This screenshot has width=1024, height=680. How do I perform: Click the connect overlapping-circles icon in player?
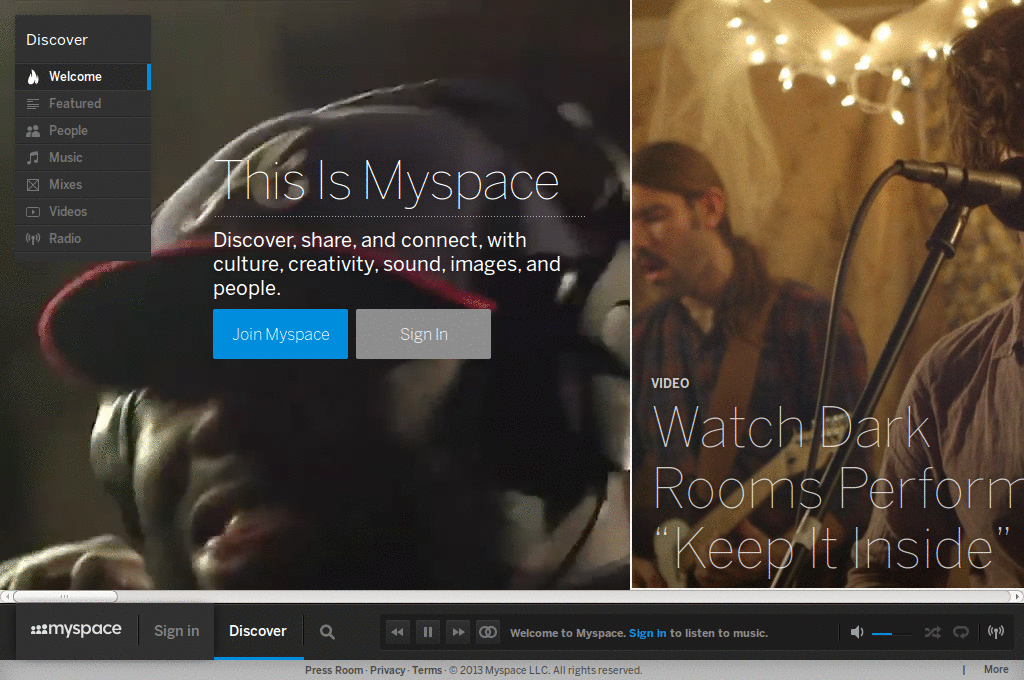pos(488,632)
